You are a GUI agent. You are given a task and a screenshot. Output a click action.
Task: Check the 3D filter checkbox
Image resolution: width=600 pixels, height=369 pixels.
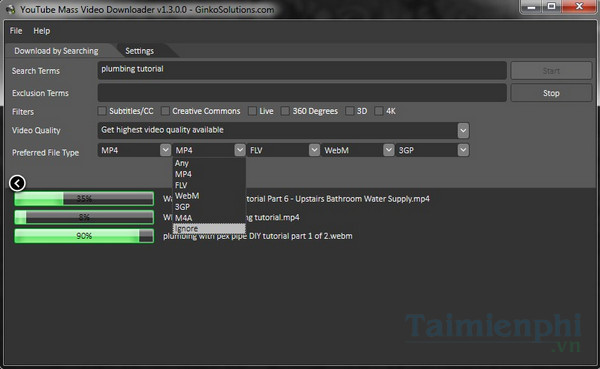[x=349, y=111]
